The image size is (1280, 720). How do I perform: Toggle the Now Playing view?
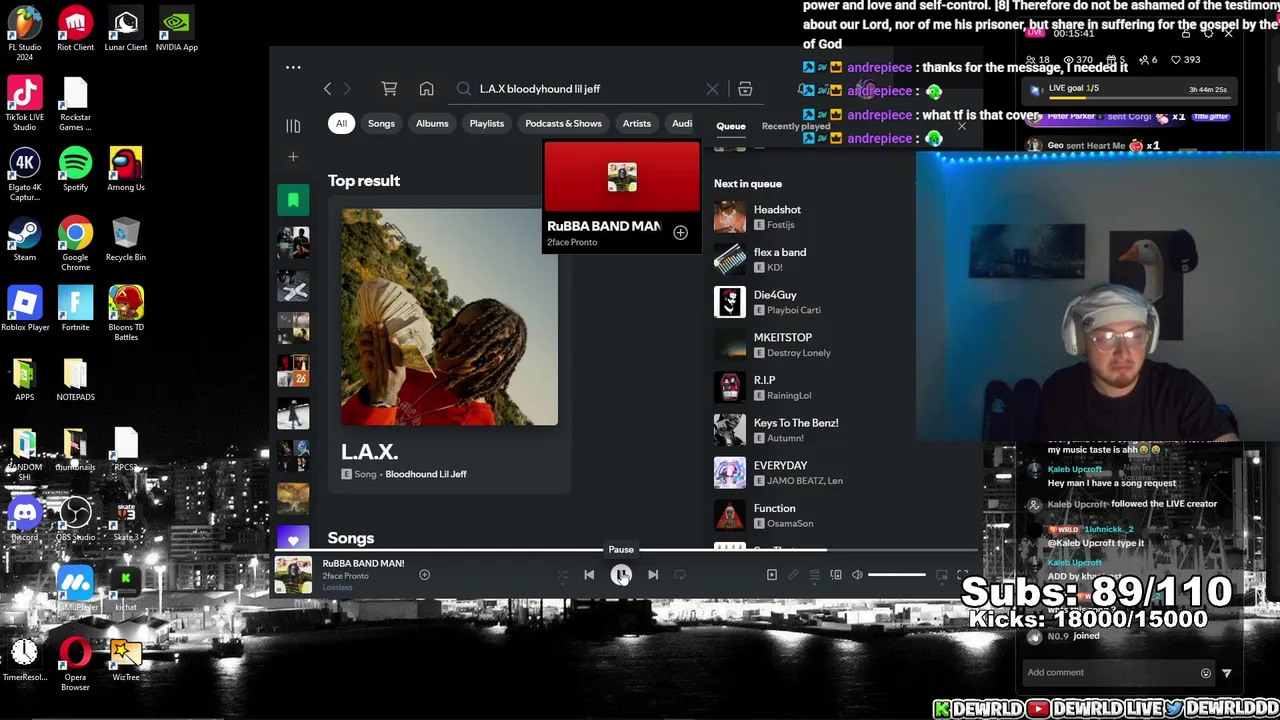(x=772, y=575)
